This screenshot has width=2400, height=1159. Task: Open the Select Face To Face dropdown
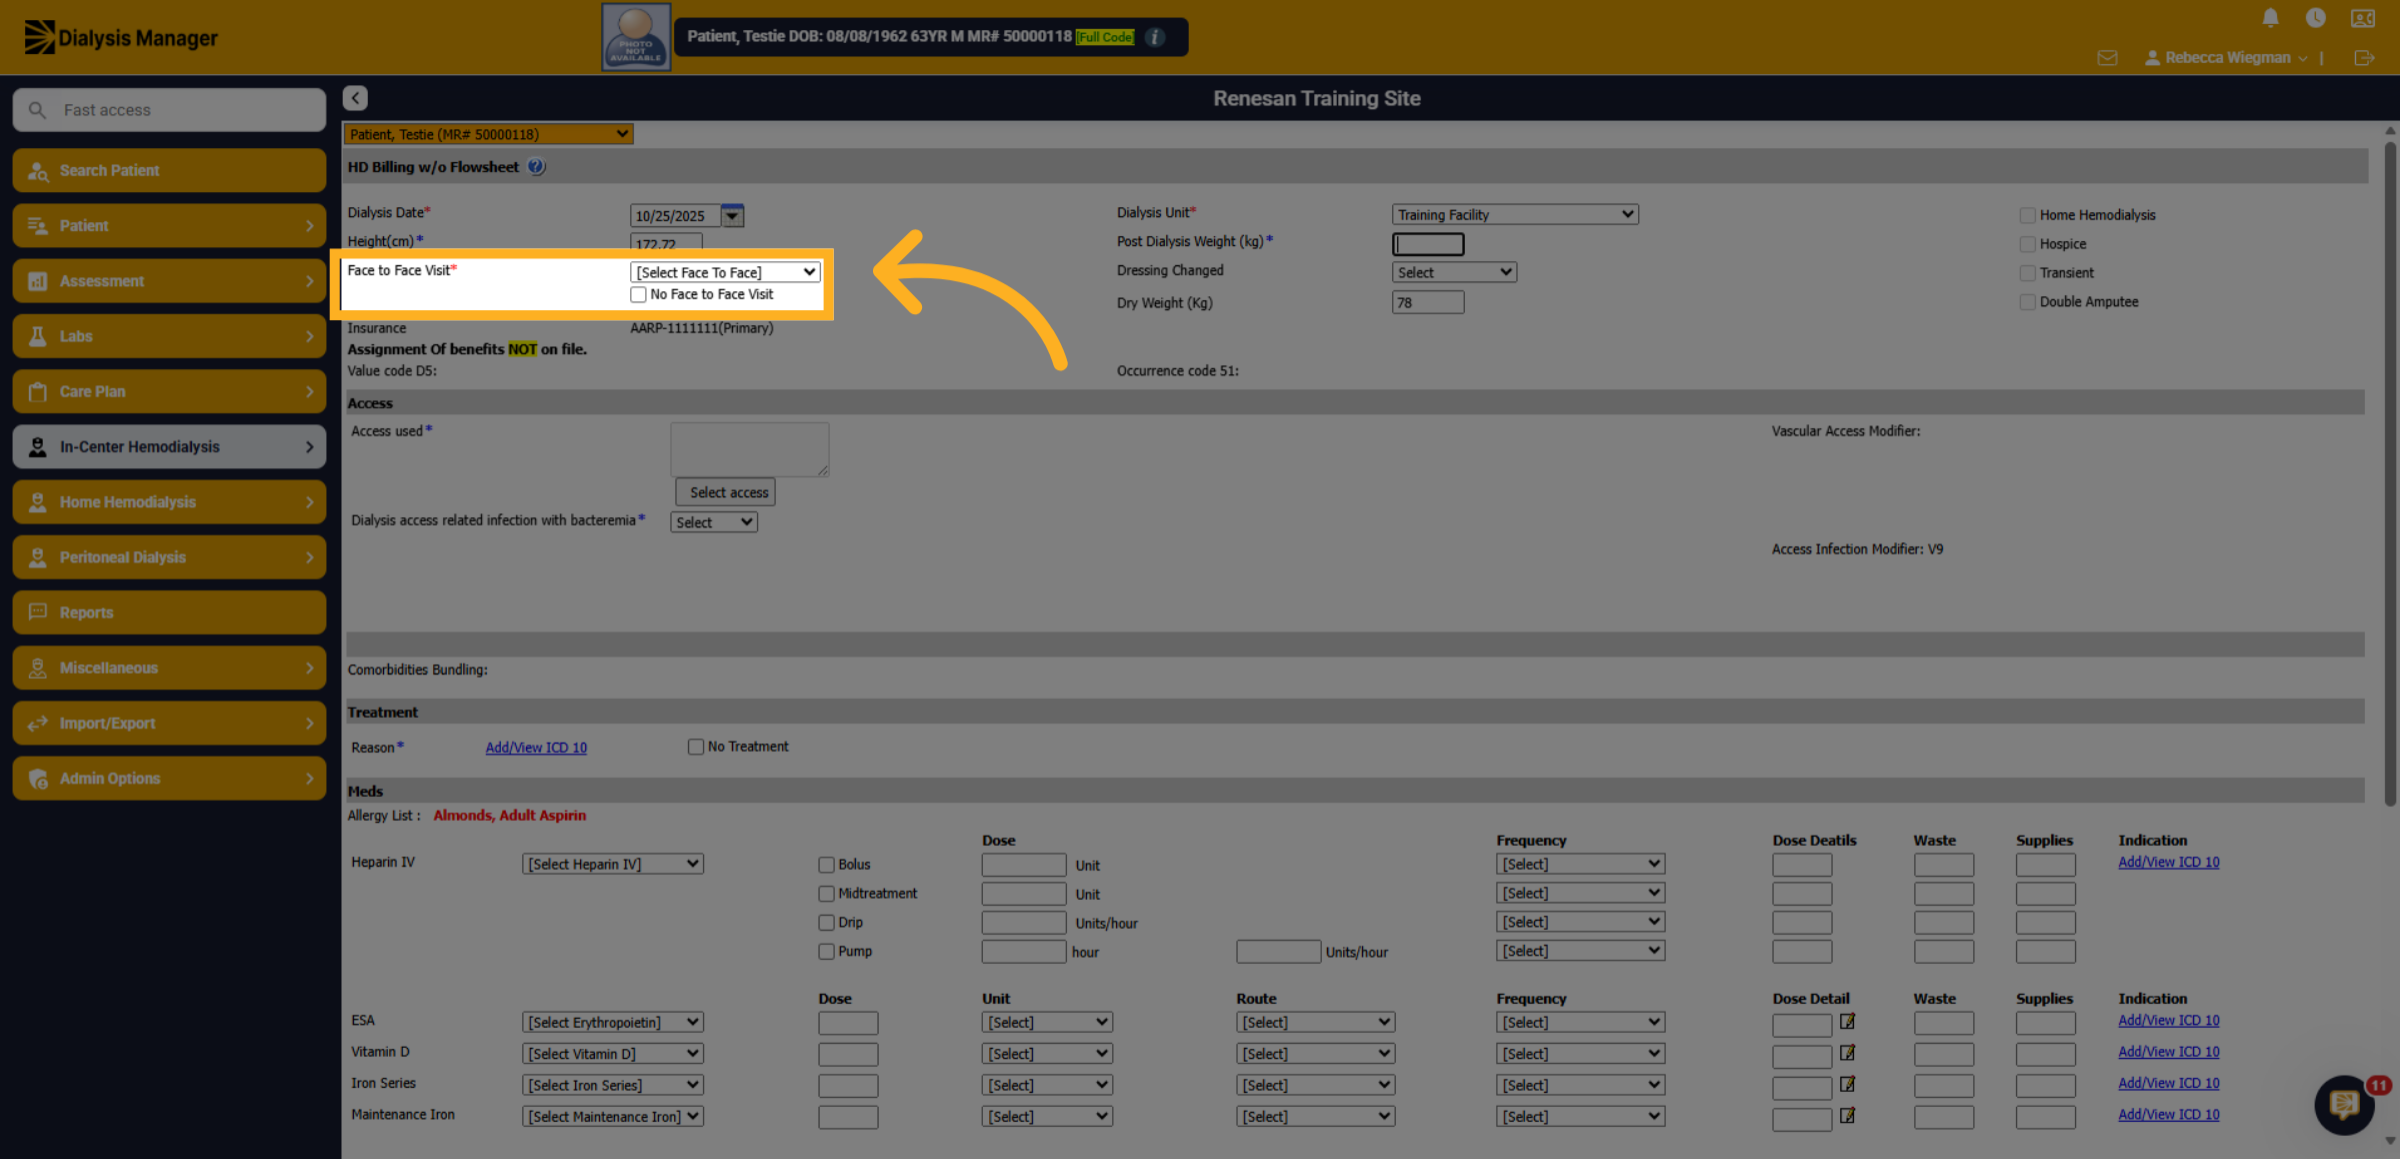725,272
